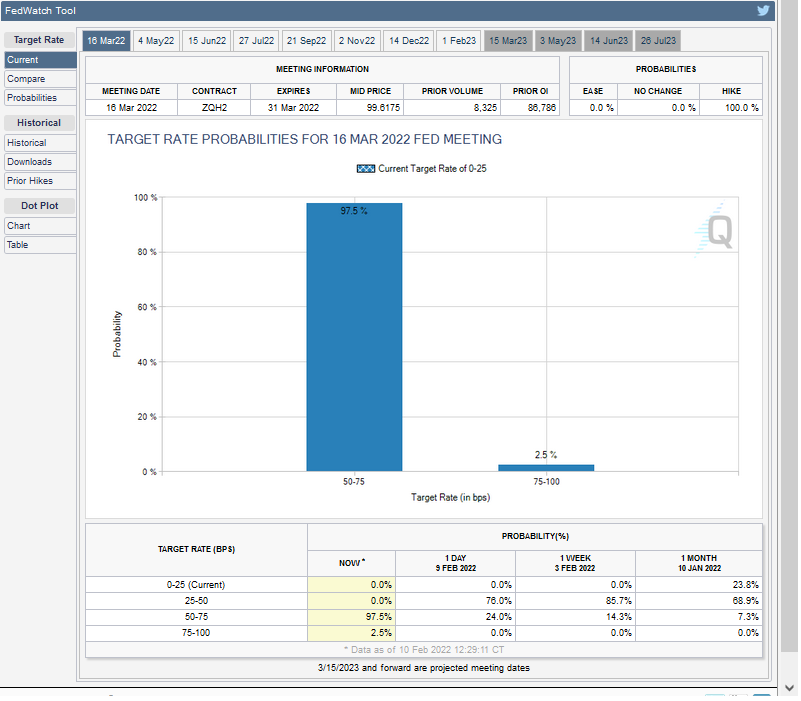Image resolution: width=801 pixels, height=701 pixels.
Task: View Prior Hikes
Action: point(40,180)
